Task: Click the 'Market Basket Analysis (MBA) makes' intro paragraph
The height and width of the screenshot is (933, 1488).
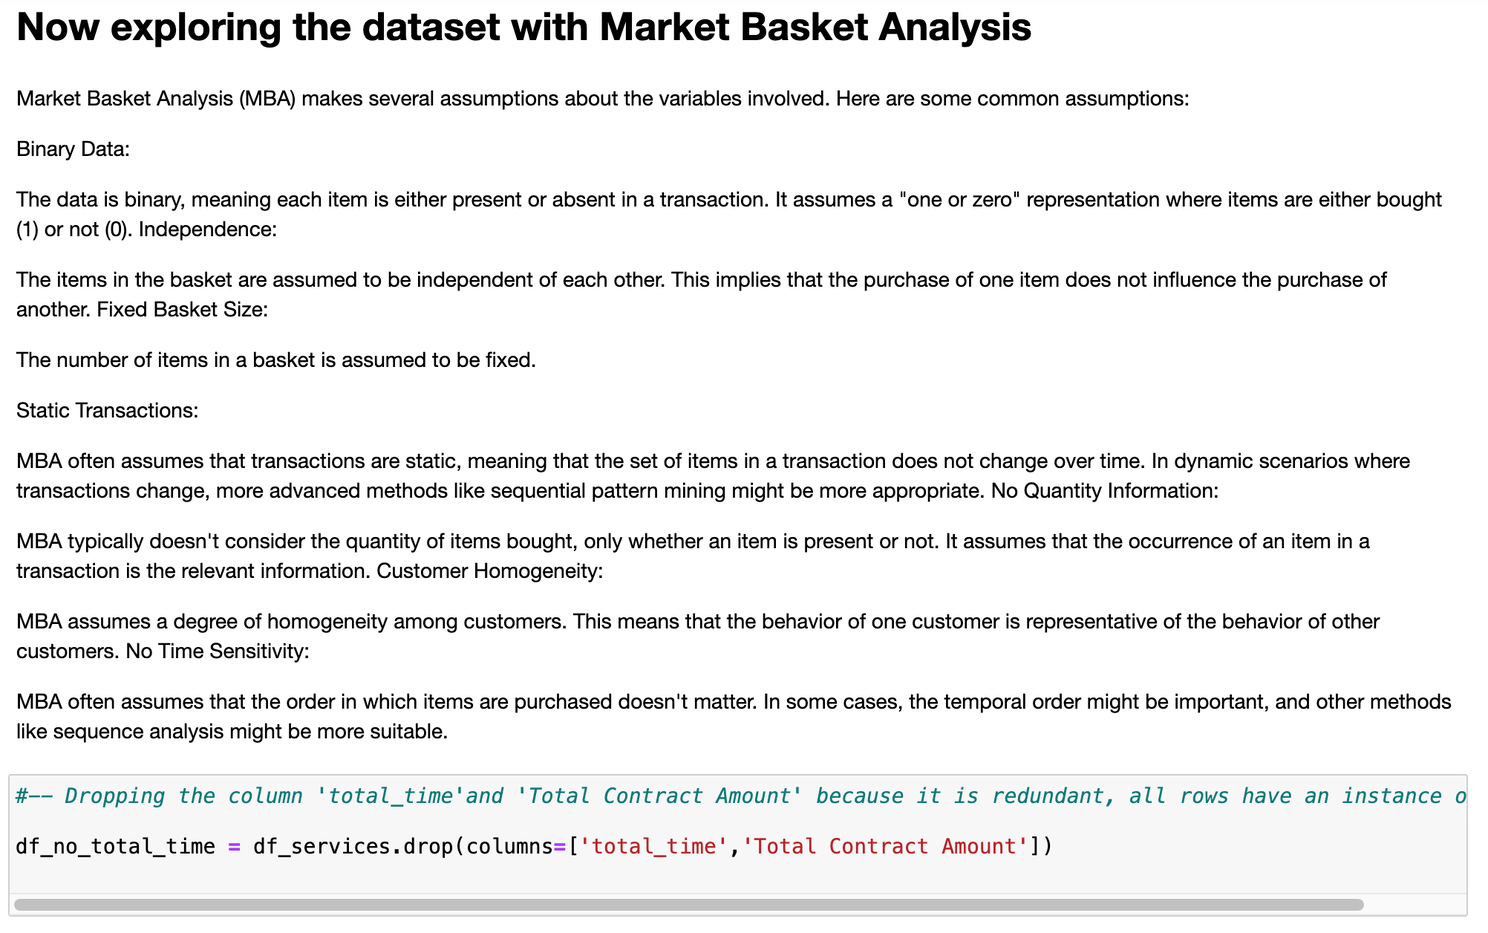Action: tap(602, 98)
